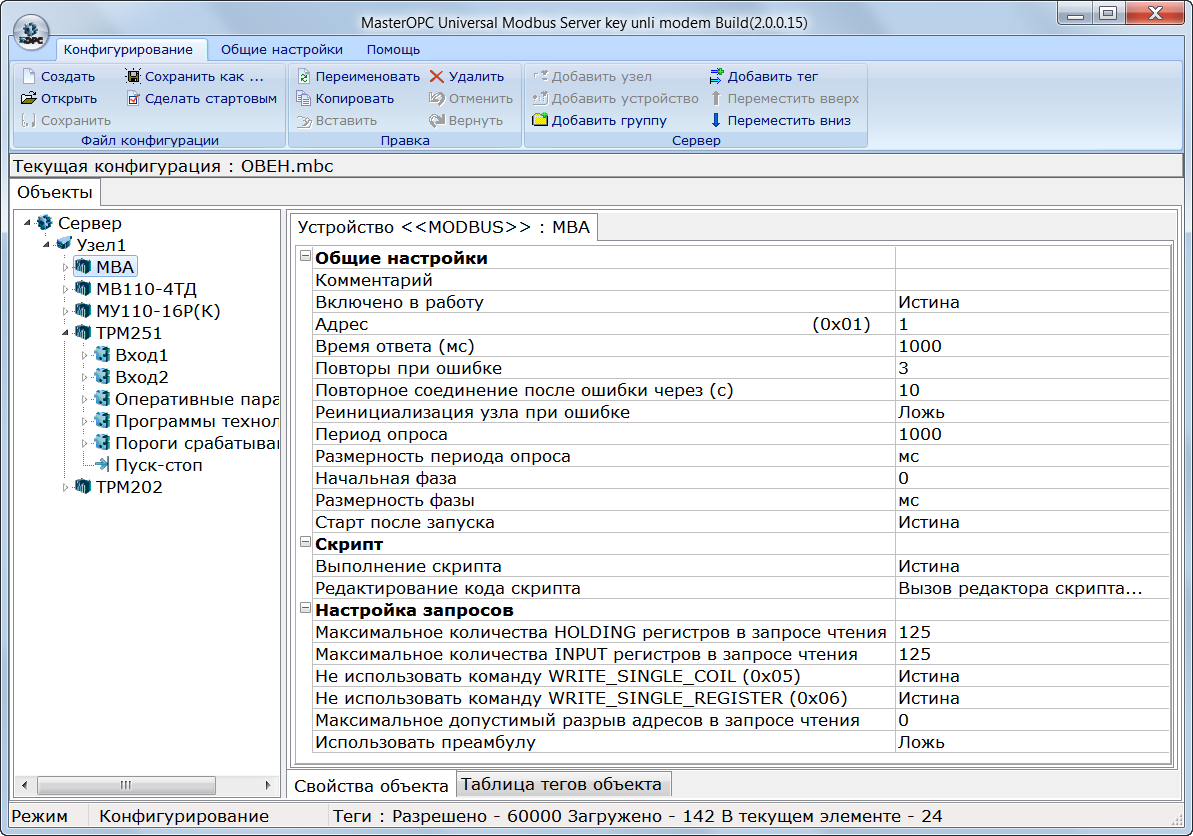Edit the Время ответа (мс) value
The width and height of the screenshot is (1193, 836).
pos(1032,346)
